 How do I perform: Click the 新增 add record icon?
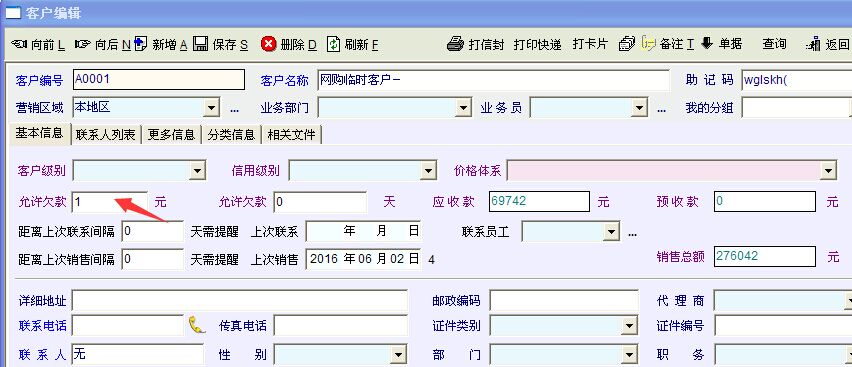pyautogui.click(x=141, y=43)
